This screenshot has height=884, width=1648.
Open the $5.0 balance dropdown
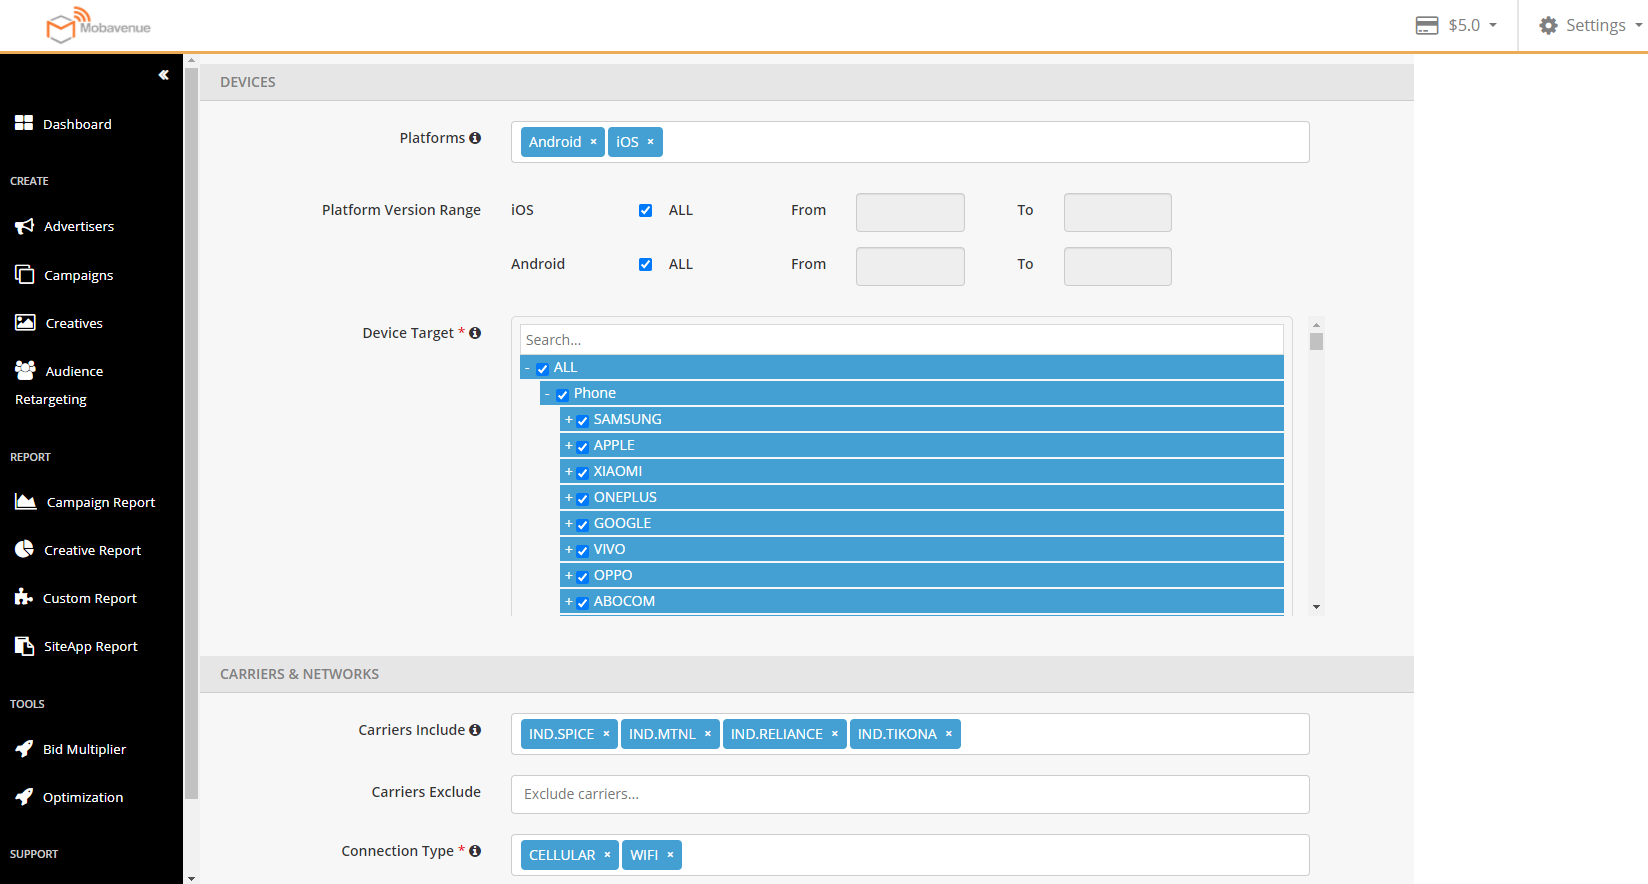pos(1457,25)
